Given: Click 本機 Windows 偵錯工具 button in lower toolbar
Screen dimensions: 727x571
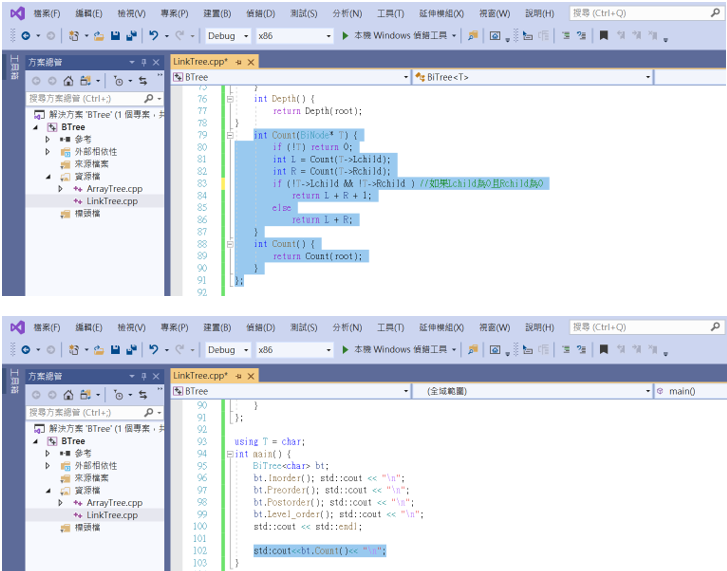Looking at the screenshot, I should pyautogui.click(x=395, y=350).
